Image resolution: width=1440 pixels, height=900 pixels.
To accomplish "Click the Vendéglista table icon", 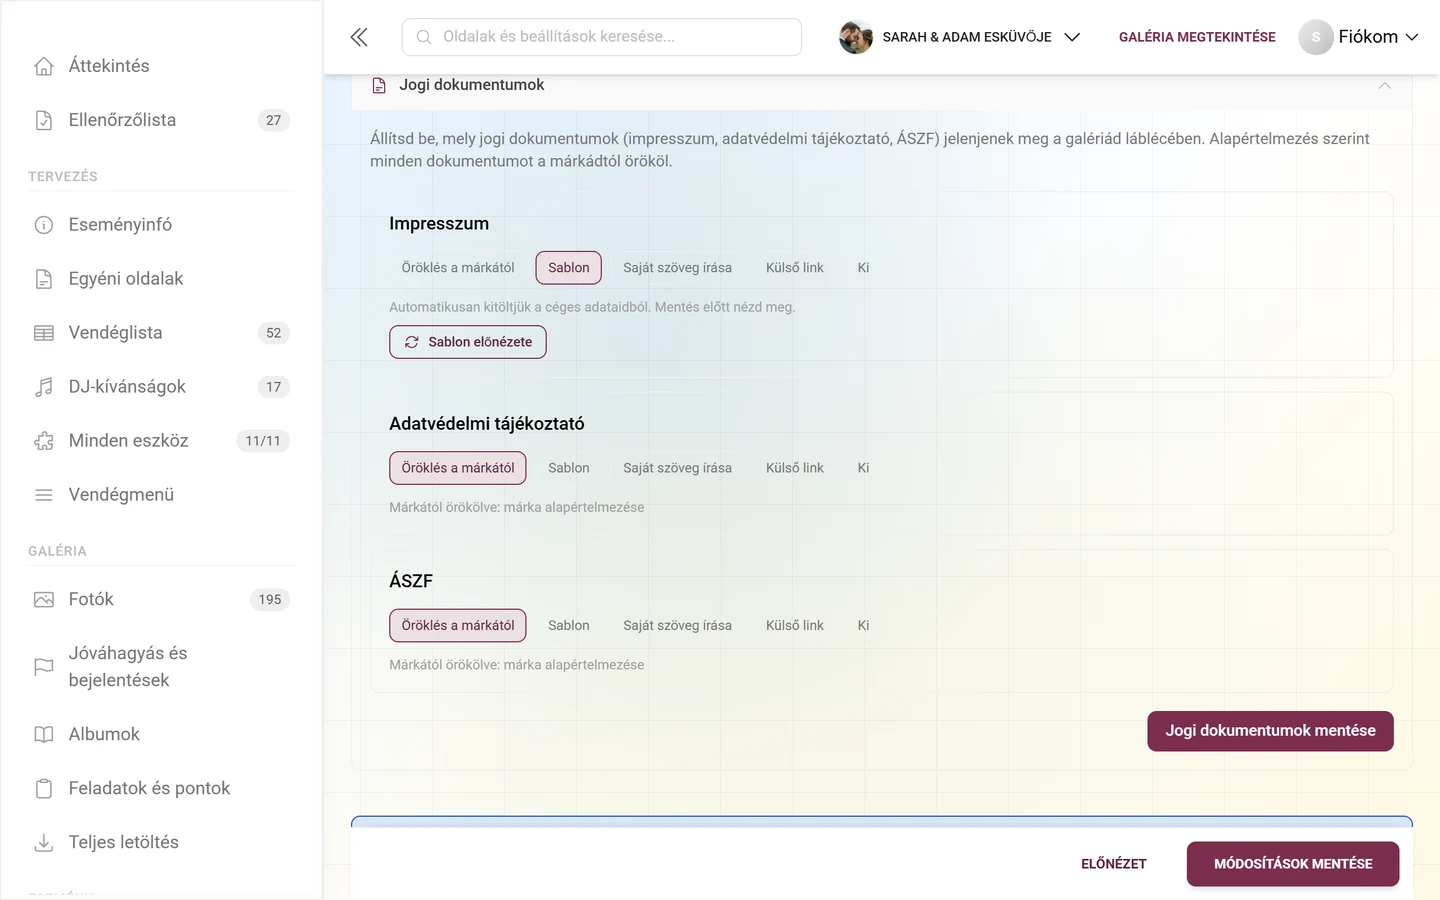I will tap(44, 333).
